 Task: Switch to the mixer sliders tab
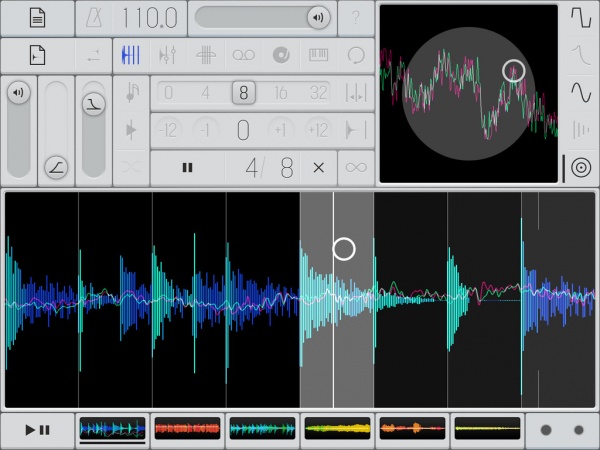pos(168,55)
